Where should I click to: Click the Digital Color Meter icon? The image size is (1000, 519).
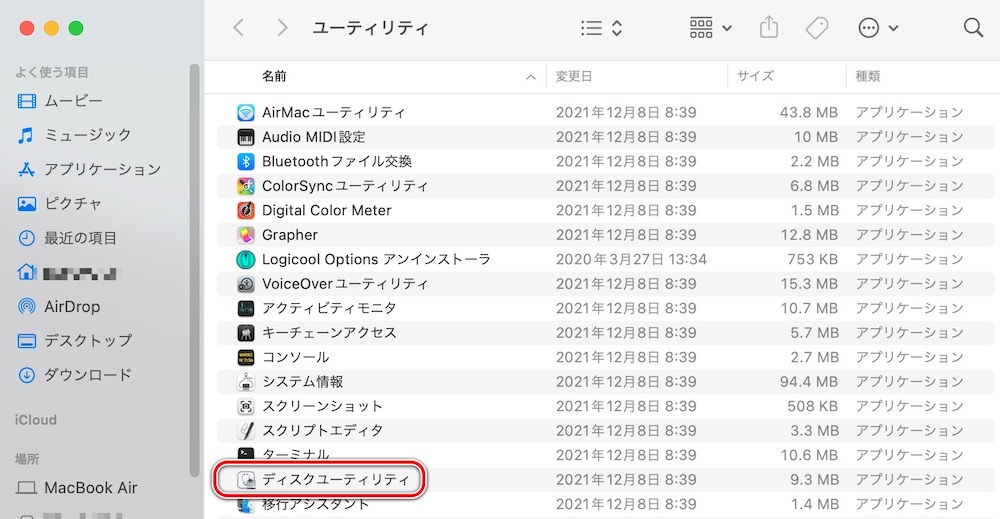[246, 210]
